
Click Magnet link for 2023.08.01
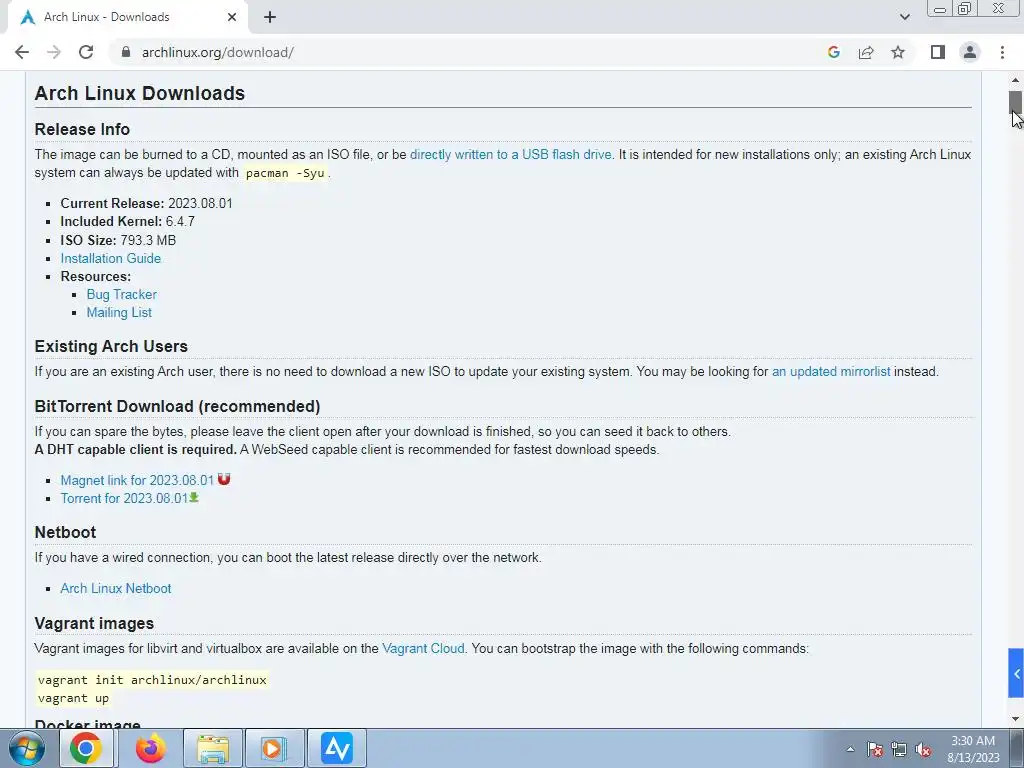pos(137,481)
